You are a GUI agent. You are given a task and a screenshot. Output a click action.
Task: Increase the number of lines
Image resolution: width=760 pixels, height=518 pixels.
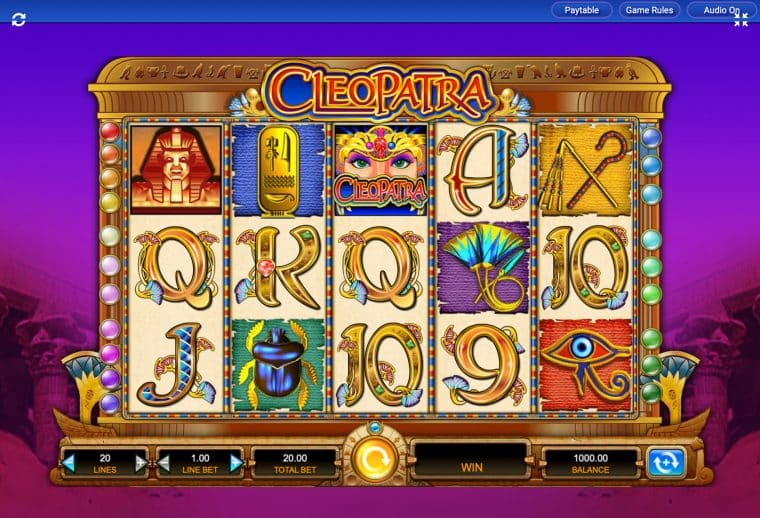pyautogui.click(x=141, y=463)
